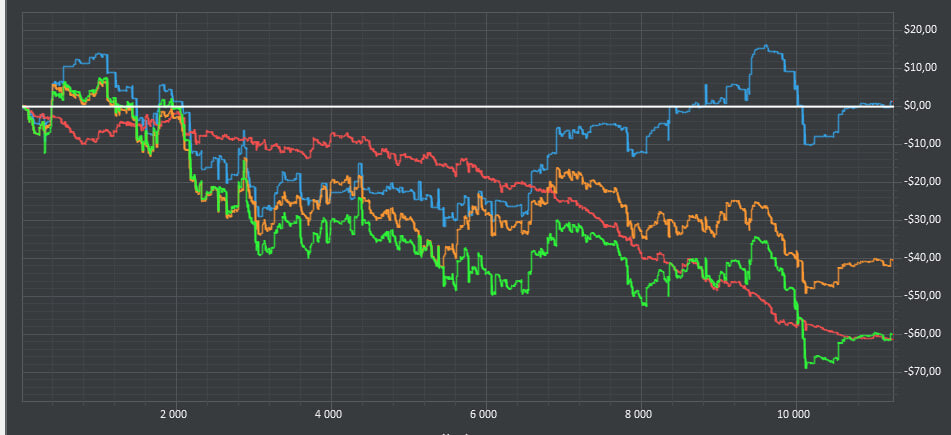The width and height of the screenshot is (951, 435).
Task: Click the -$30,00 y-axis label
Action: coord(917,220)
